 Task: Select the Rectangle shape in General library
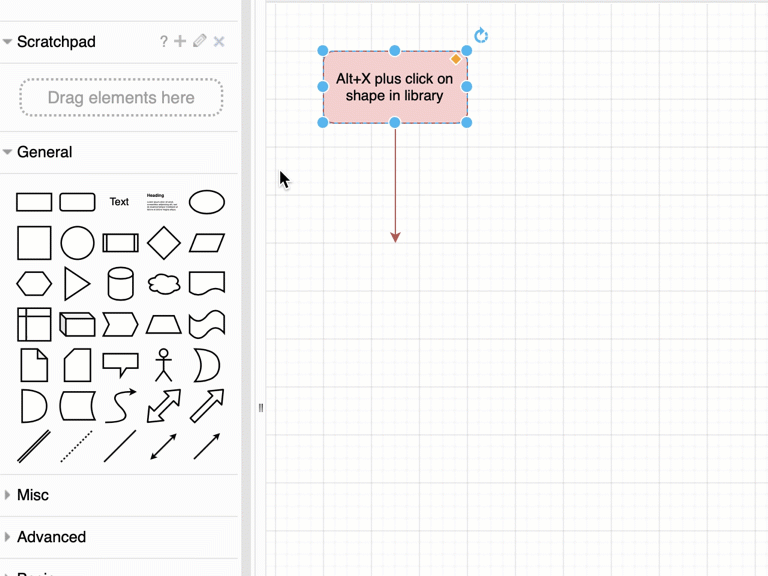coord(34,202)
